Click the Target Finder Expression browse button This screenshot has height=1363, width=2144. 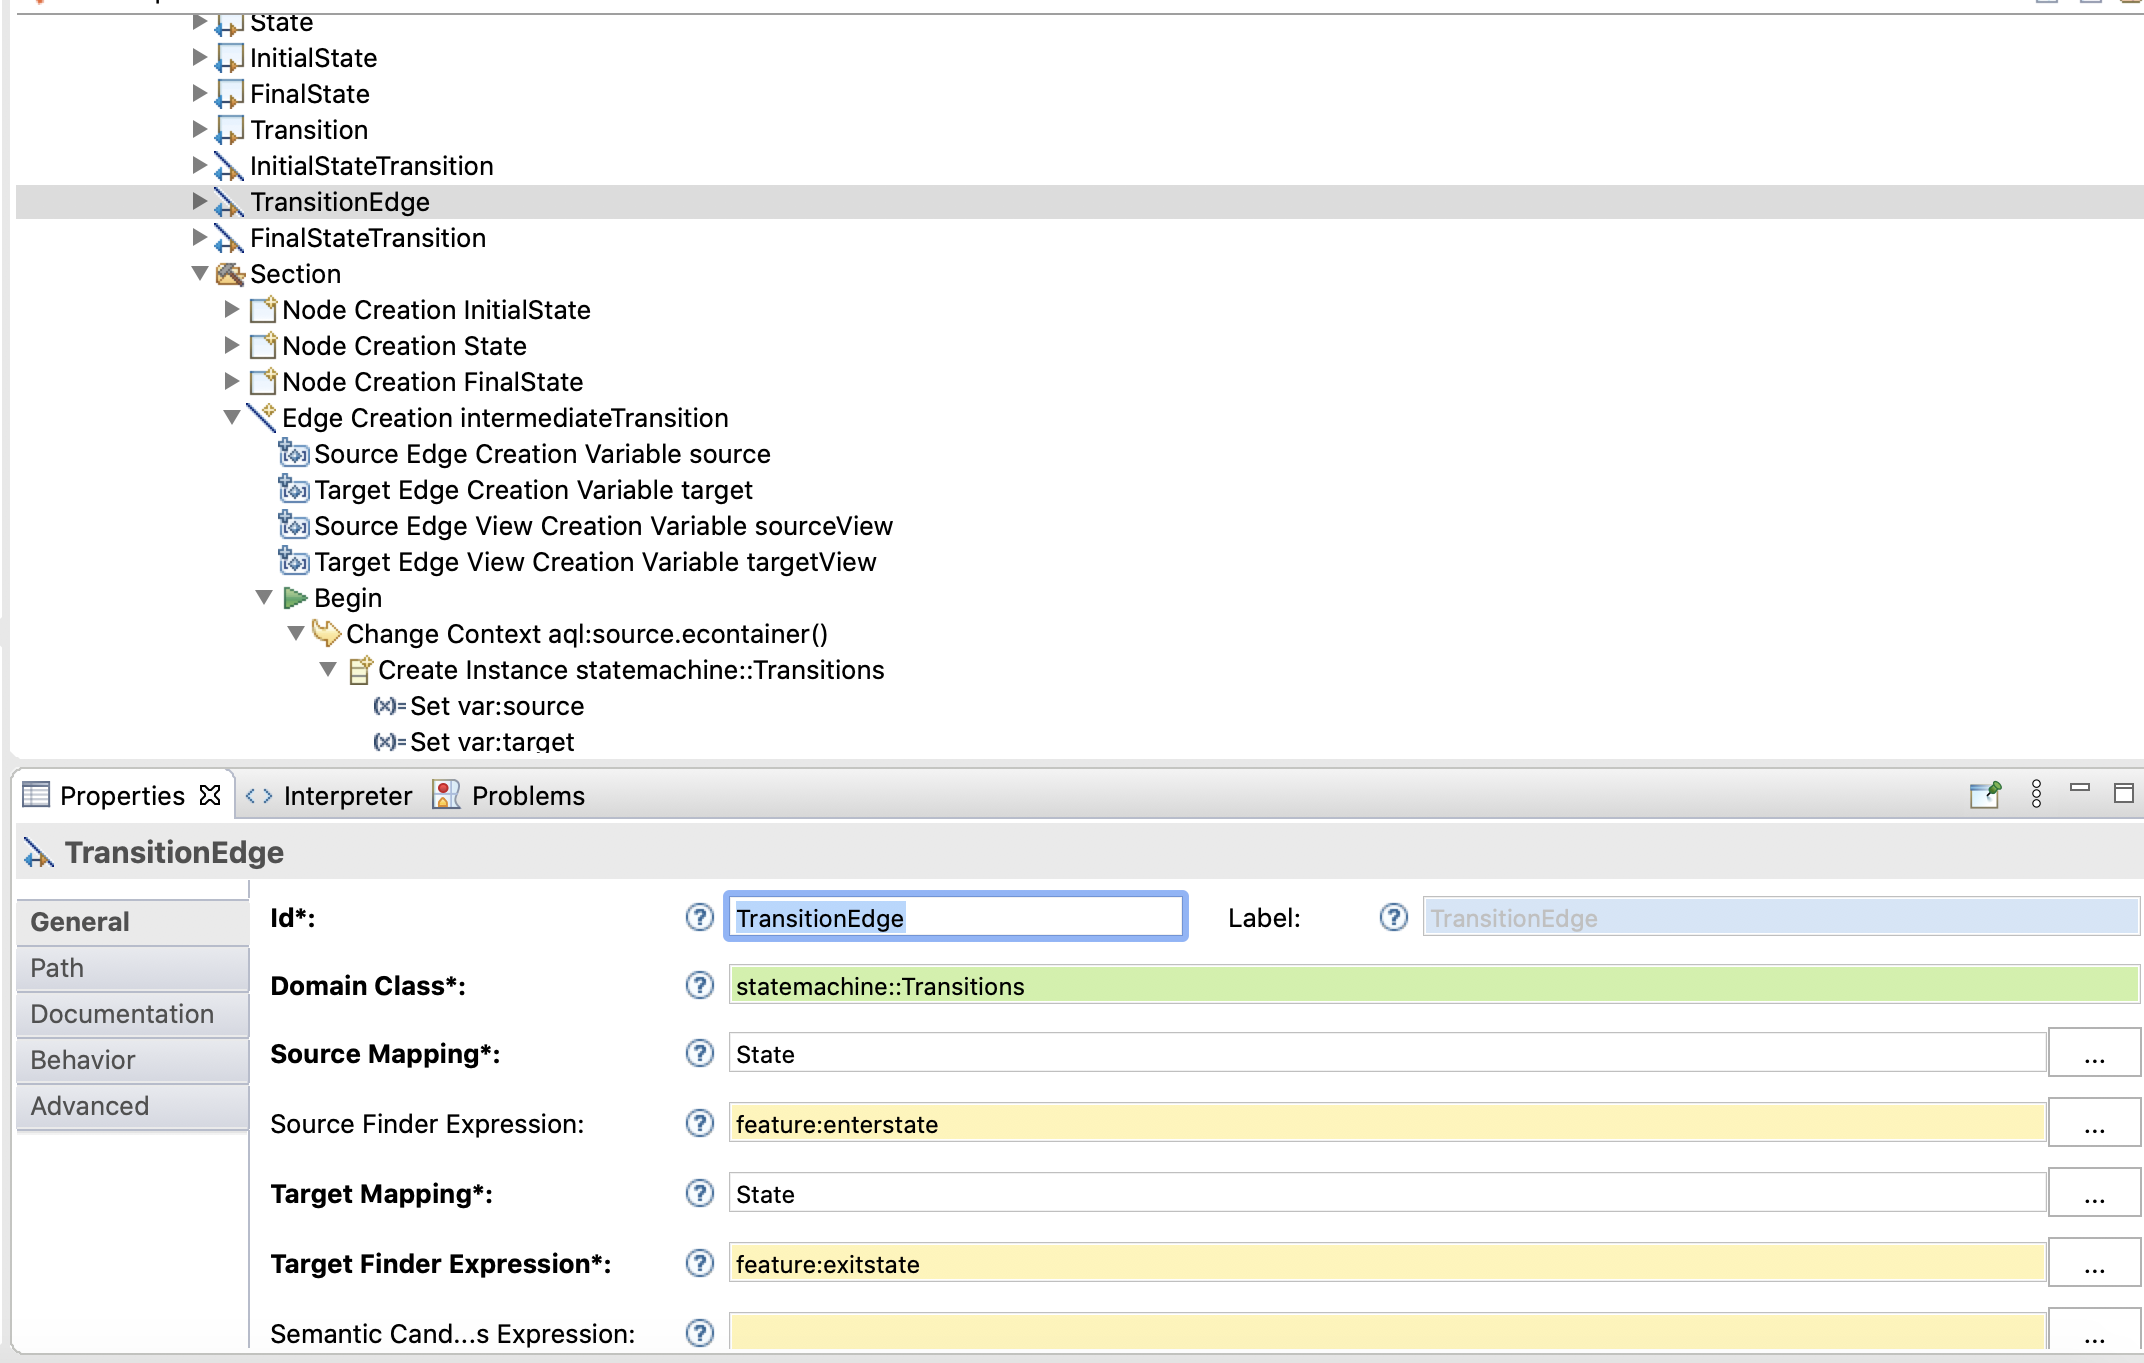(x=2094, y=1263)
